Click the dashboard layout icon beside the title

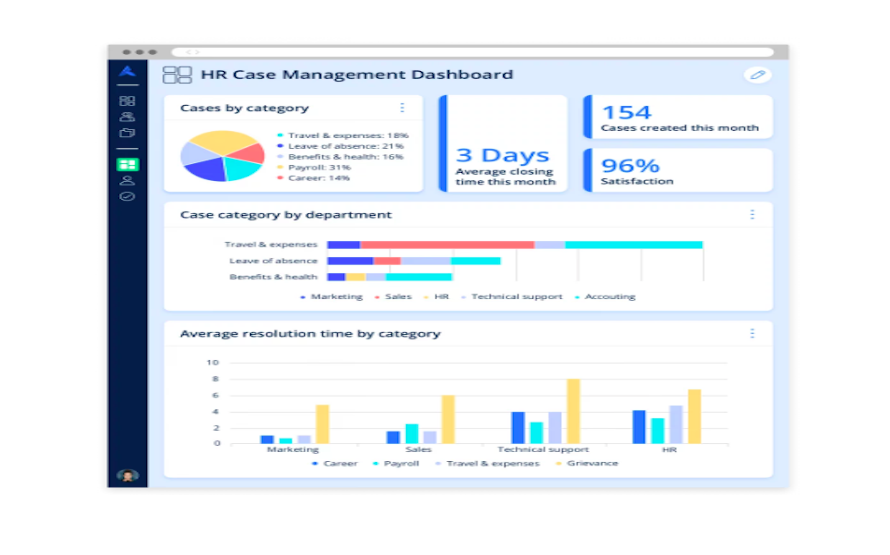[177, 75]
